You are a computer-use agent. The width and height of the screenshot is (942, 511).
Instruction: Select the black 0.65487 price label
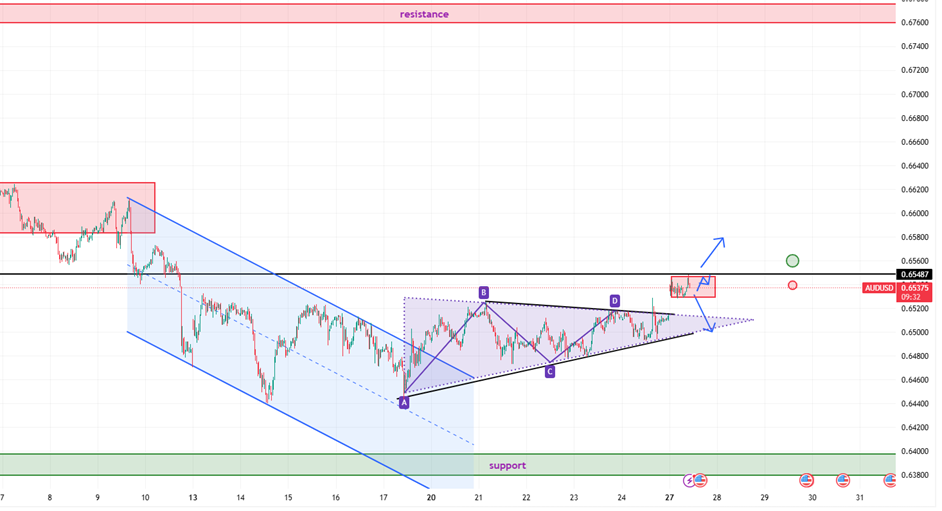(x=919, y=274)
